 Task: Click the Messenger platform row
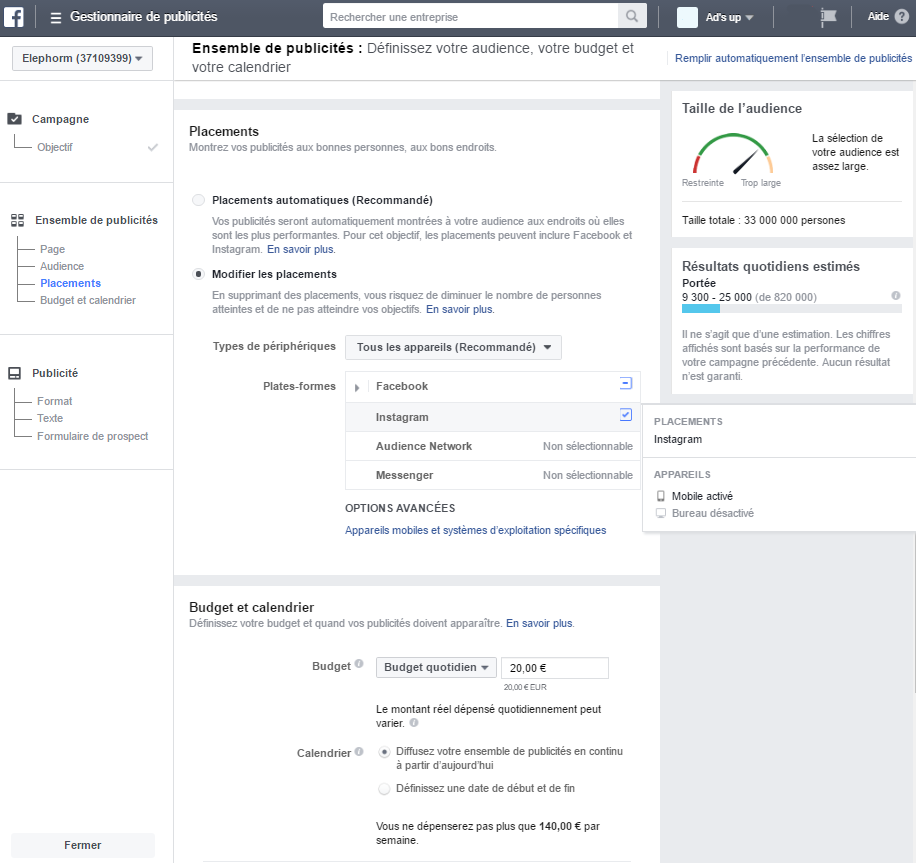(x=493, y=476)
